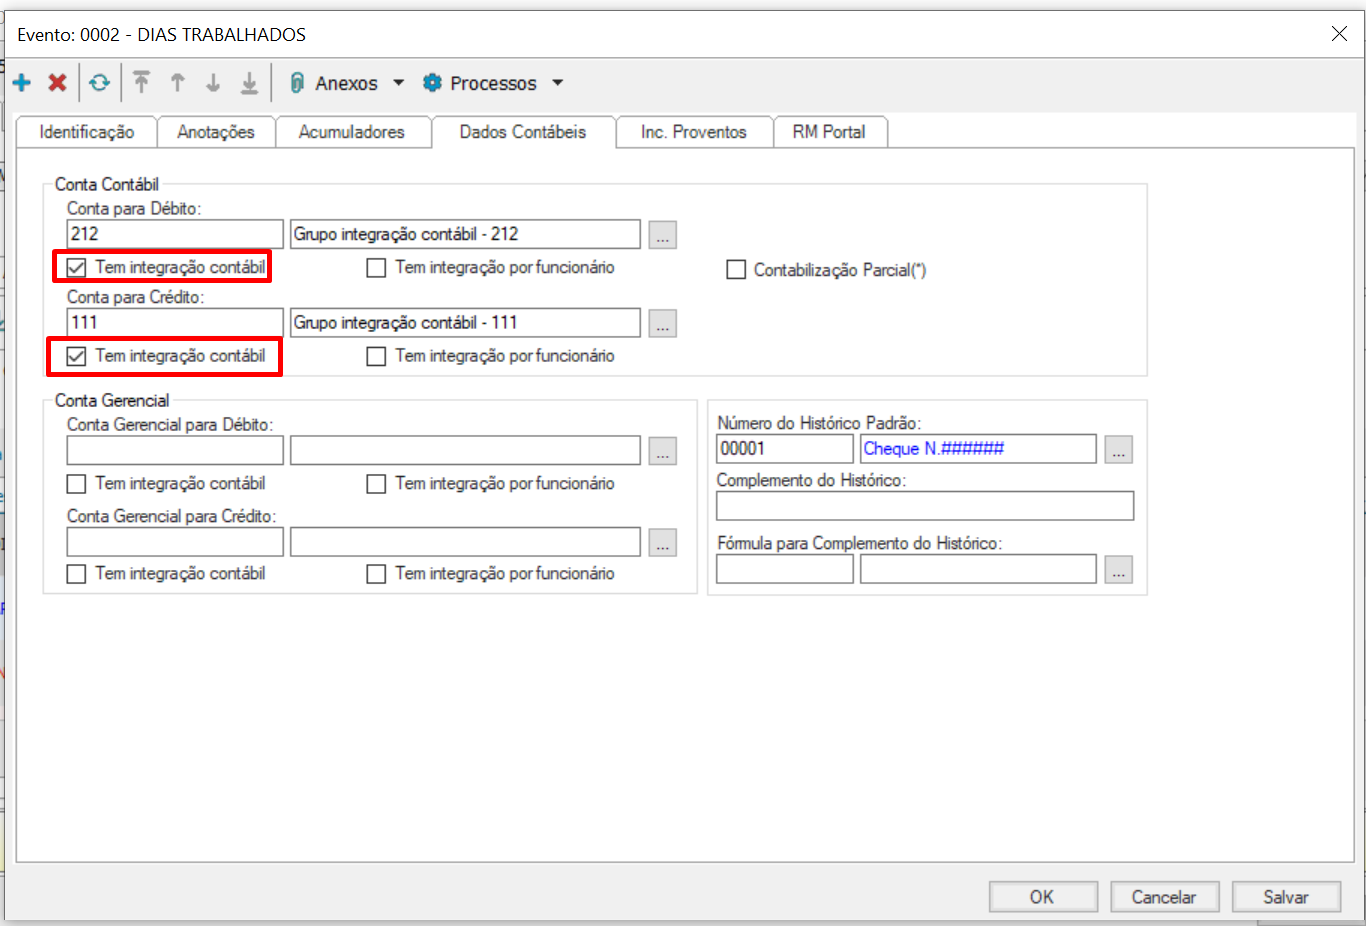Open the RM Portal tab
Viewport: 1366px width, 926px height.
pos(829,132)
